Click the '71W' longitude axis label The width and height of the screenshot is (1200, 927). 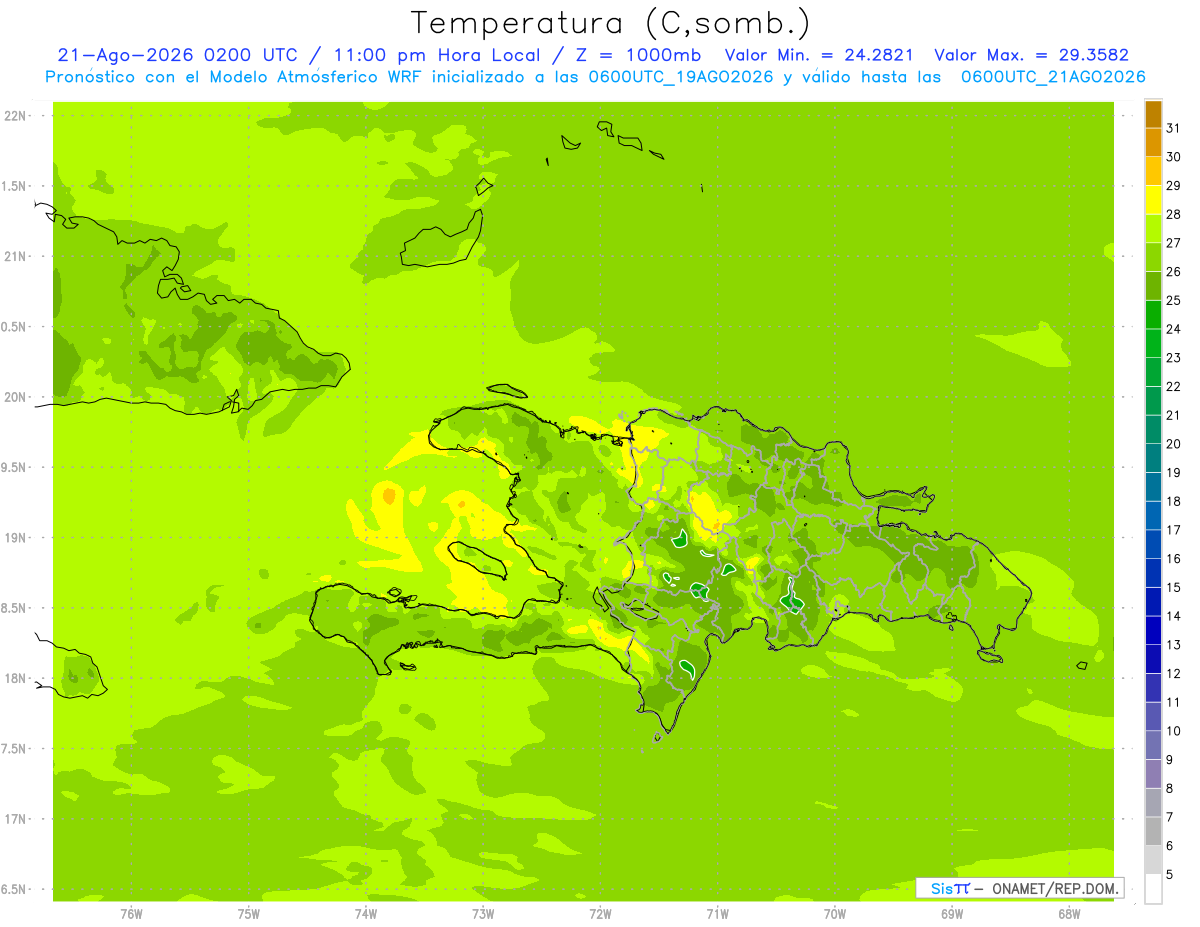pos(717,914)
